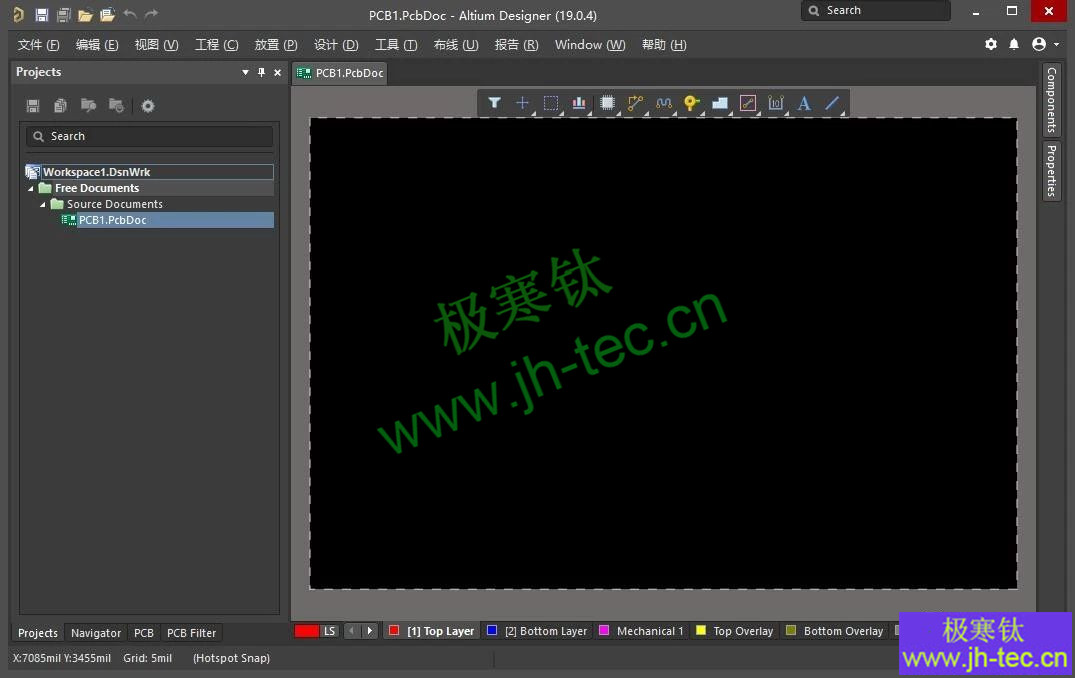1075x678 pixels.
Task: Click the Save All icon in title bar
Action: pos(64,14)
